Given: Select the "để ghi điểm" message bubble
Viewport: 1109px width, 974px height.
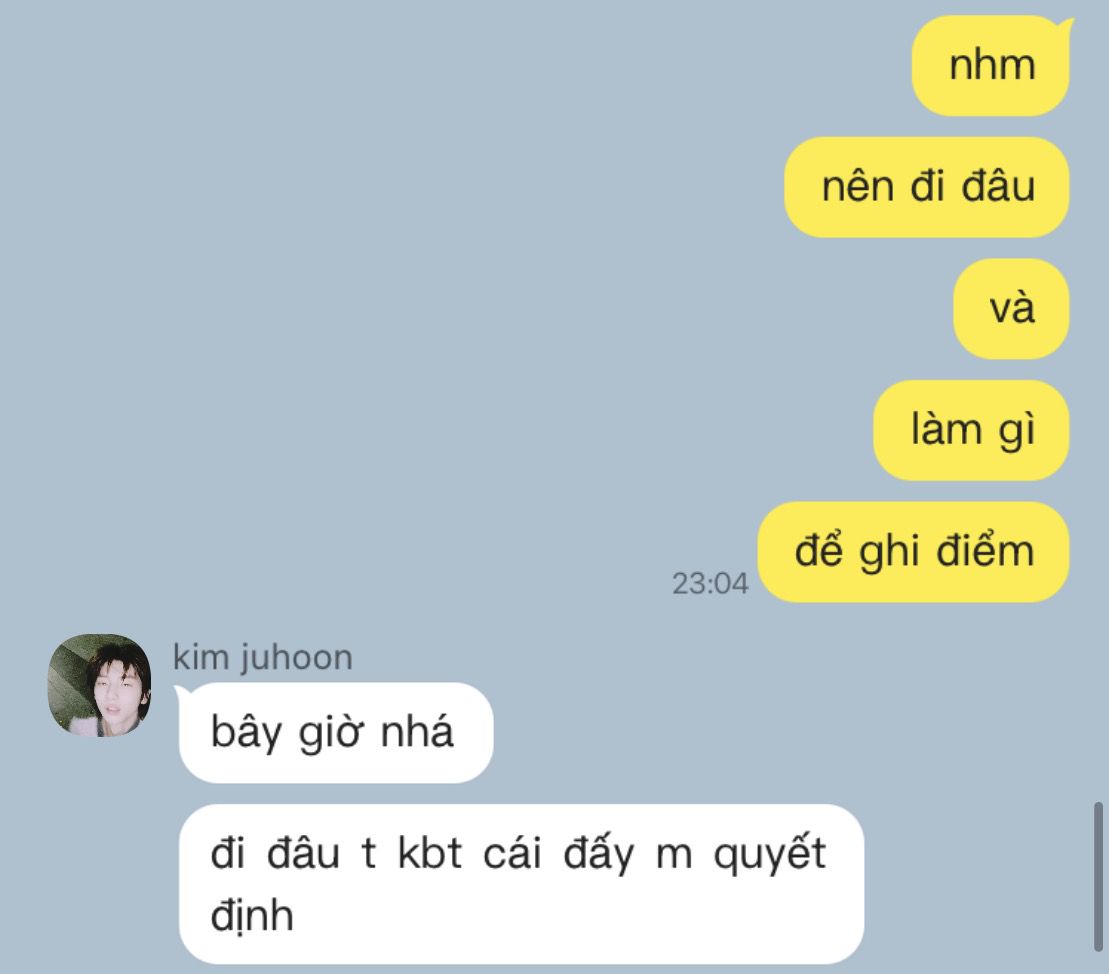Looking at the screenshot, I should (913, 552).
